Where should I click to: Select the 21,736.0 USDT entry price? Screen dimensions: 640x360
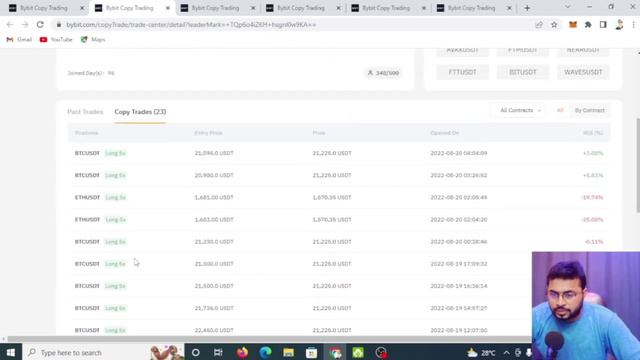pos(214,308)
